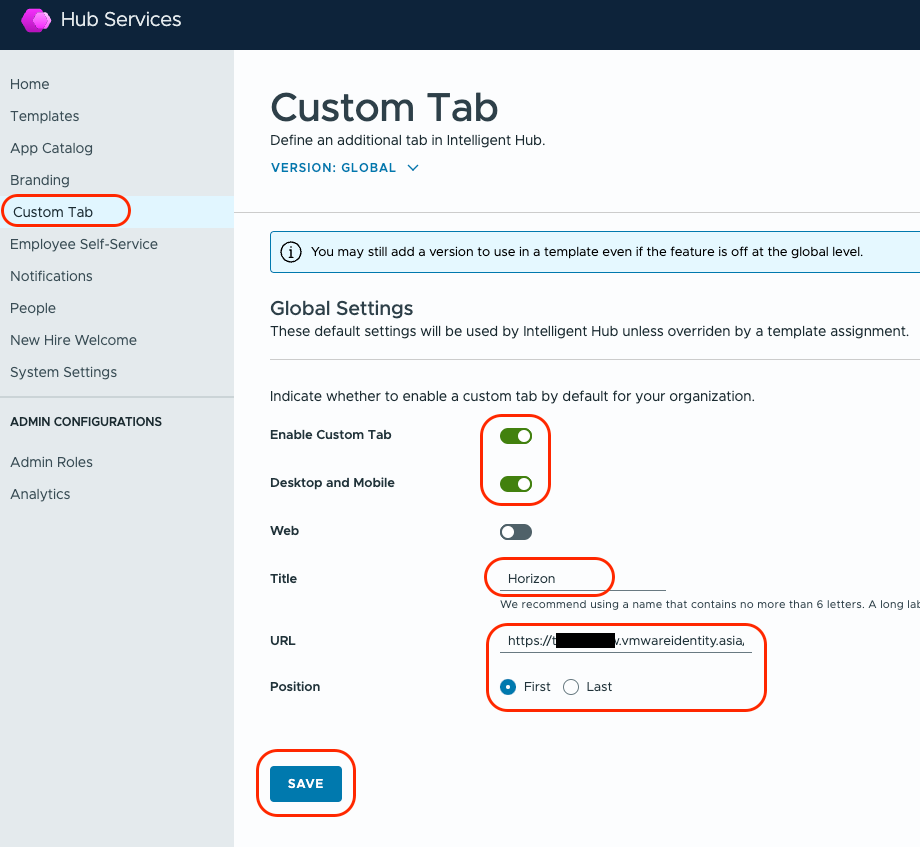This screenshot has width=920, height=847.
Task: Go to Templates in sidebar
Action: coord(45,116)
